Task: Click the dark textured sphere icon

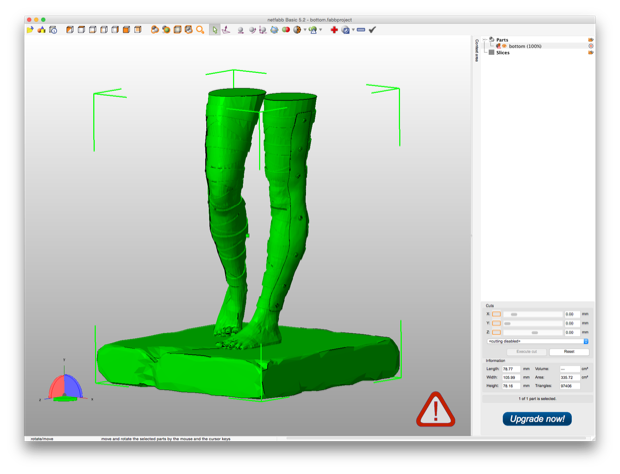Action: (x=297, y=30)
